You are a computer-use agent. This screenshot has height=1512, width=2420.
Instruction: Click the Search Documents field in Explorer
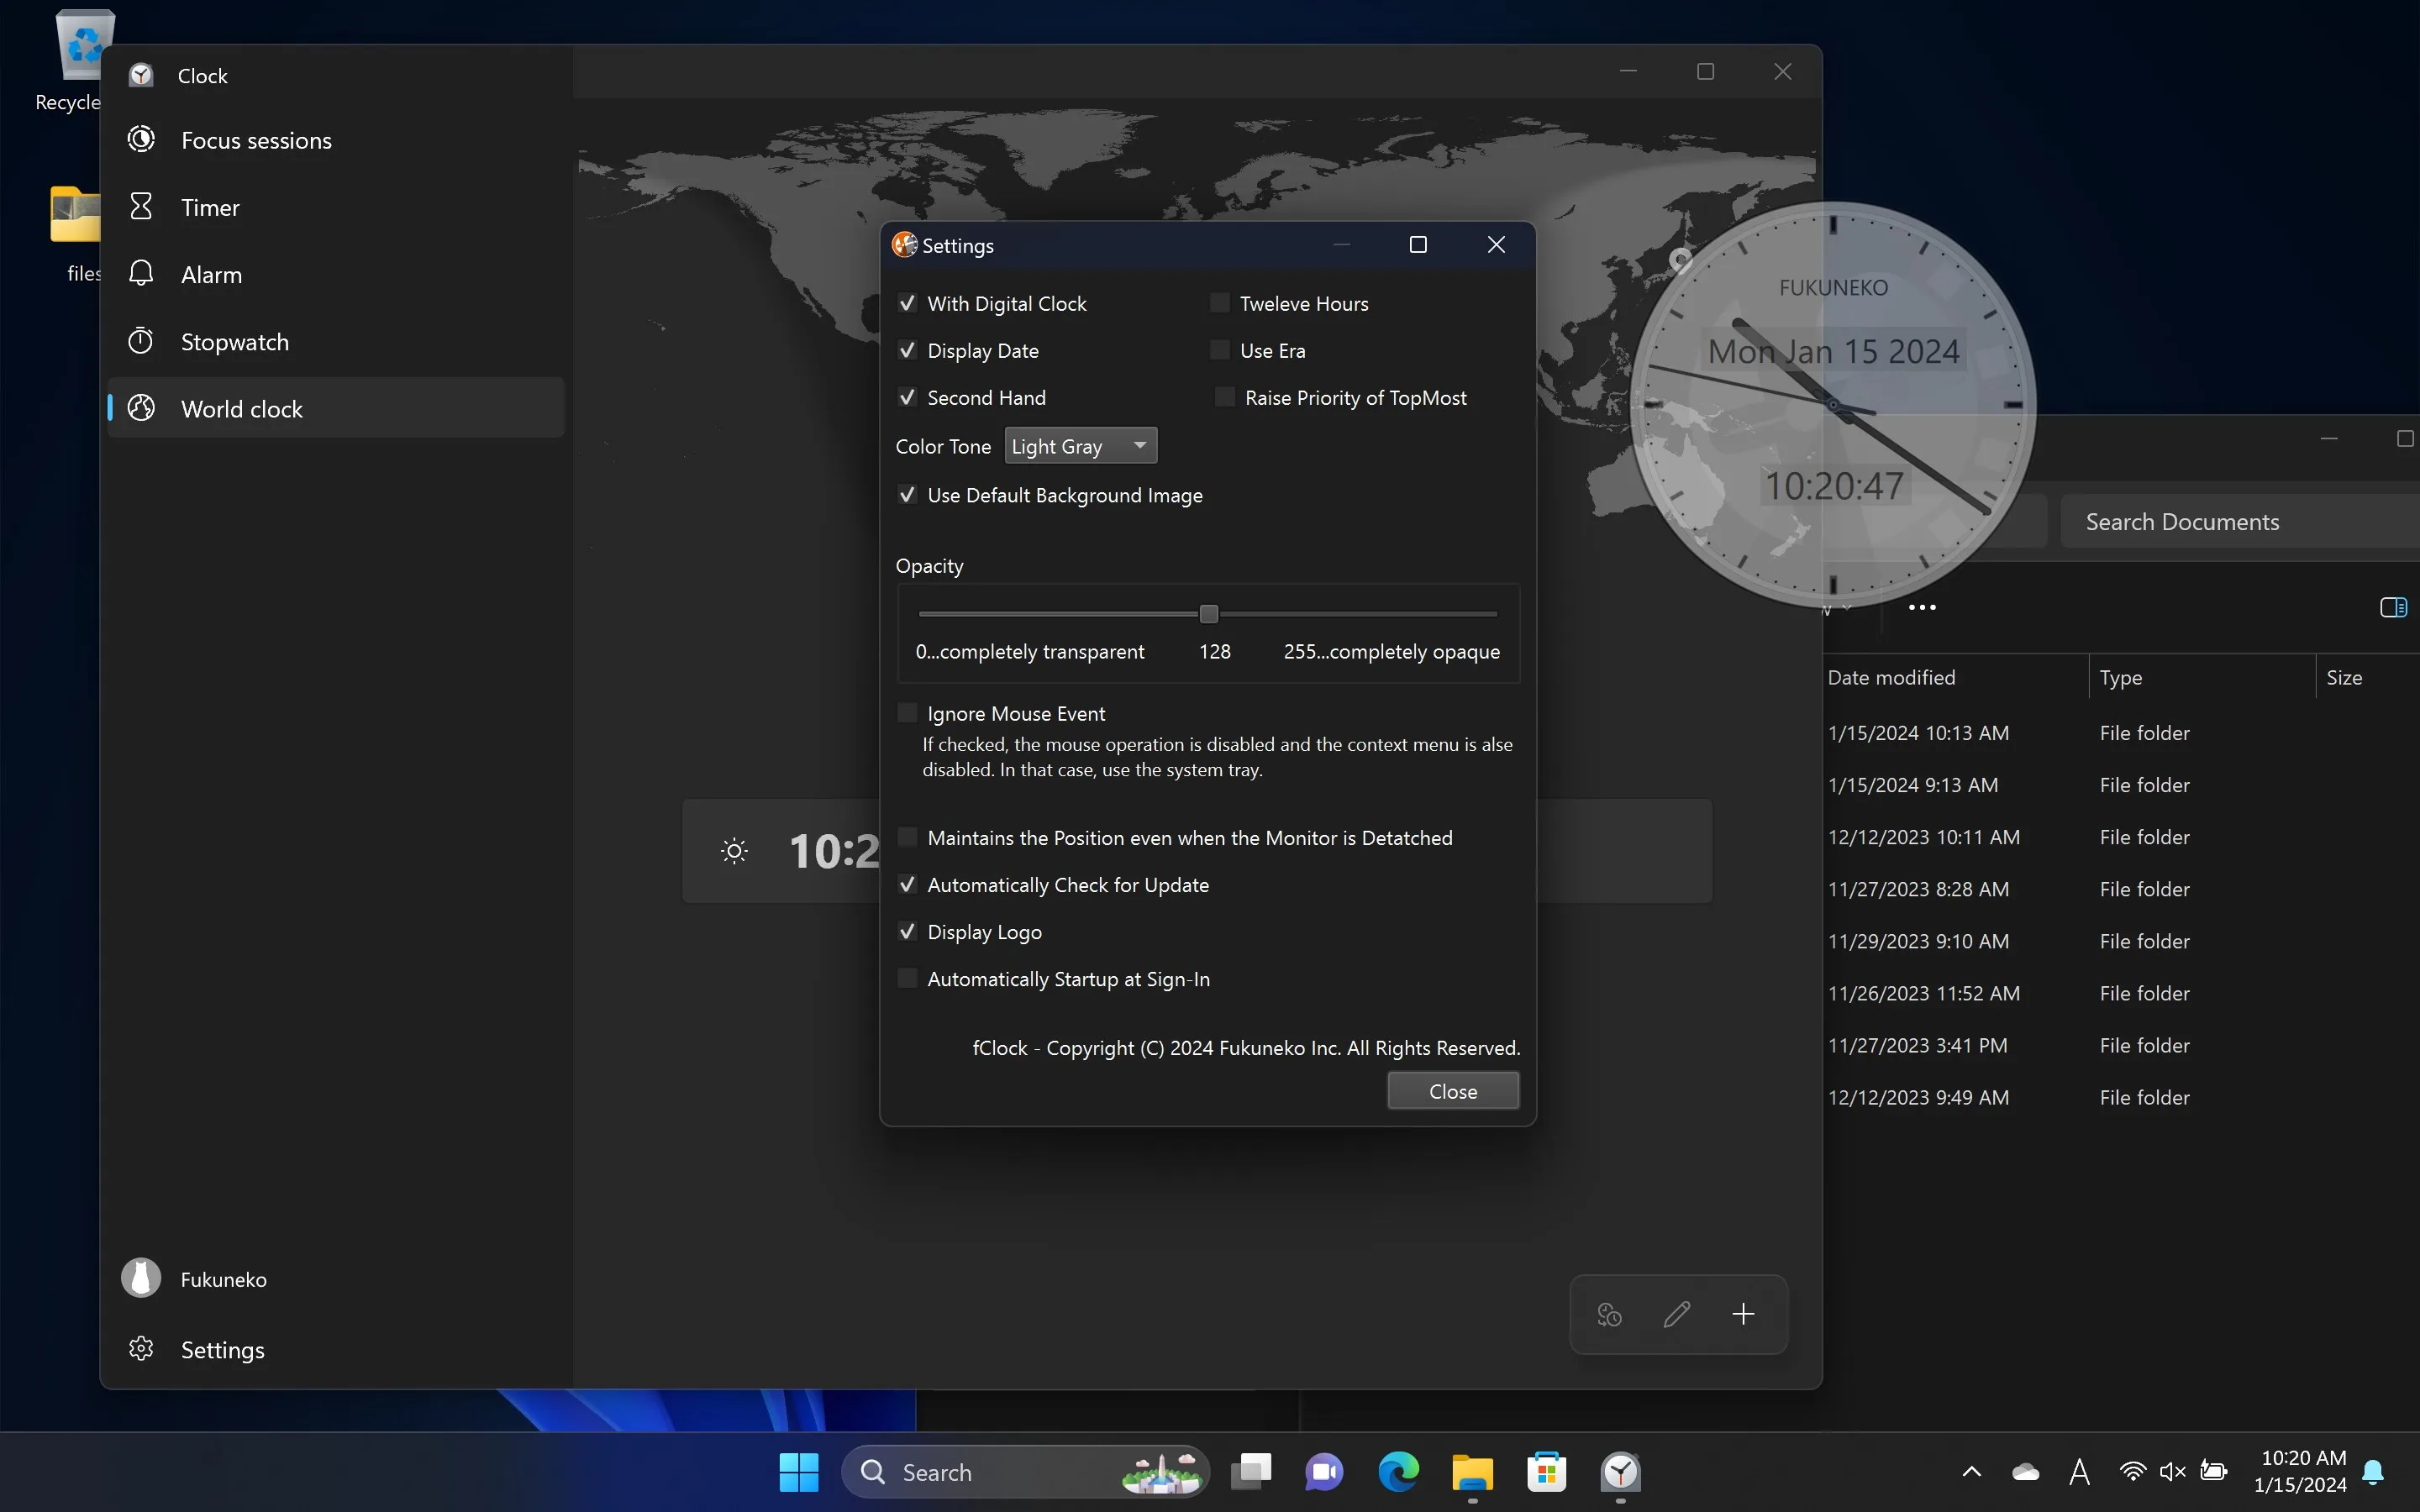click(2240, 521)
